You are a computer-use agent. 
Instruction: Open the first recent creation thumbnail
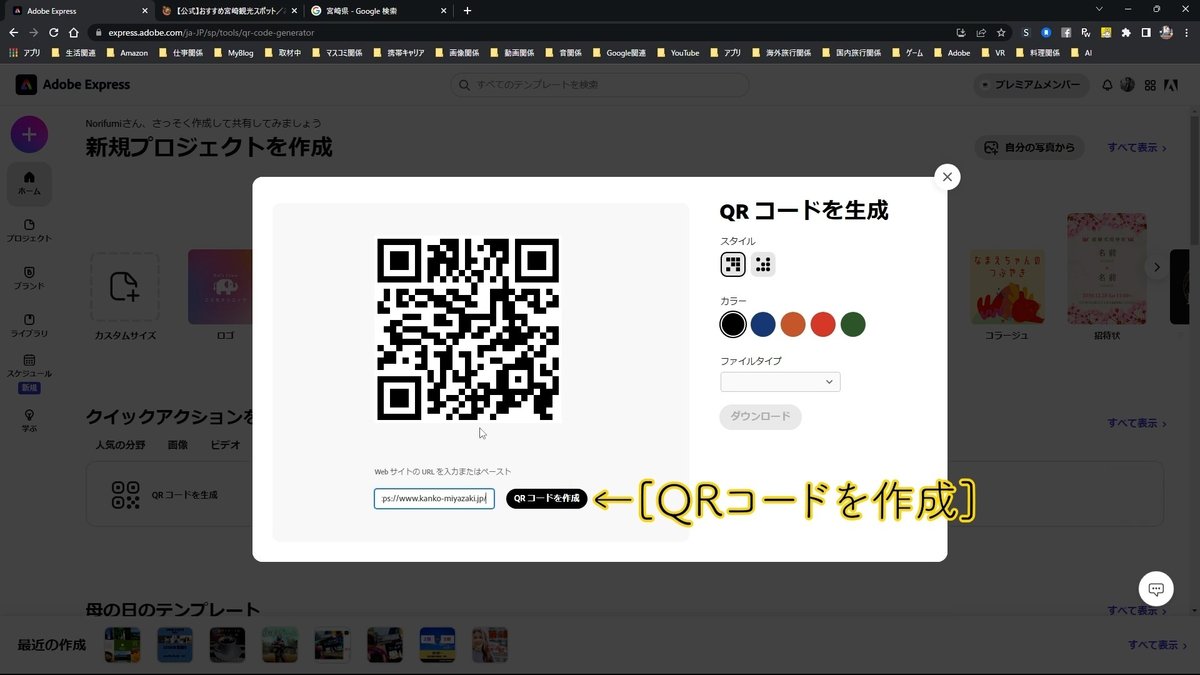click(122, 645)
